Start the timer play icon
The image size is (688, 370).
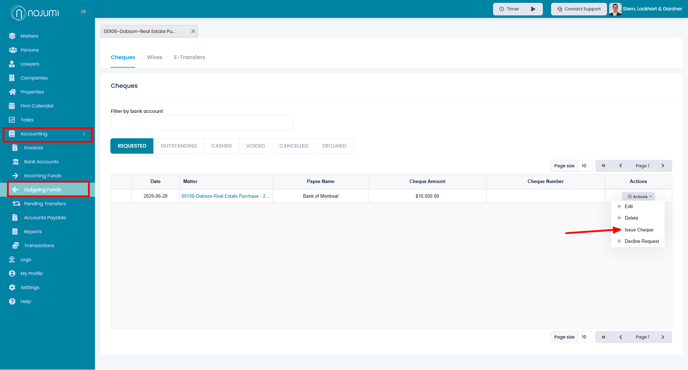533,9
